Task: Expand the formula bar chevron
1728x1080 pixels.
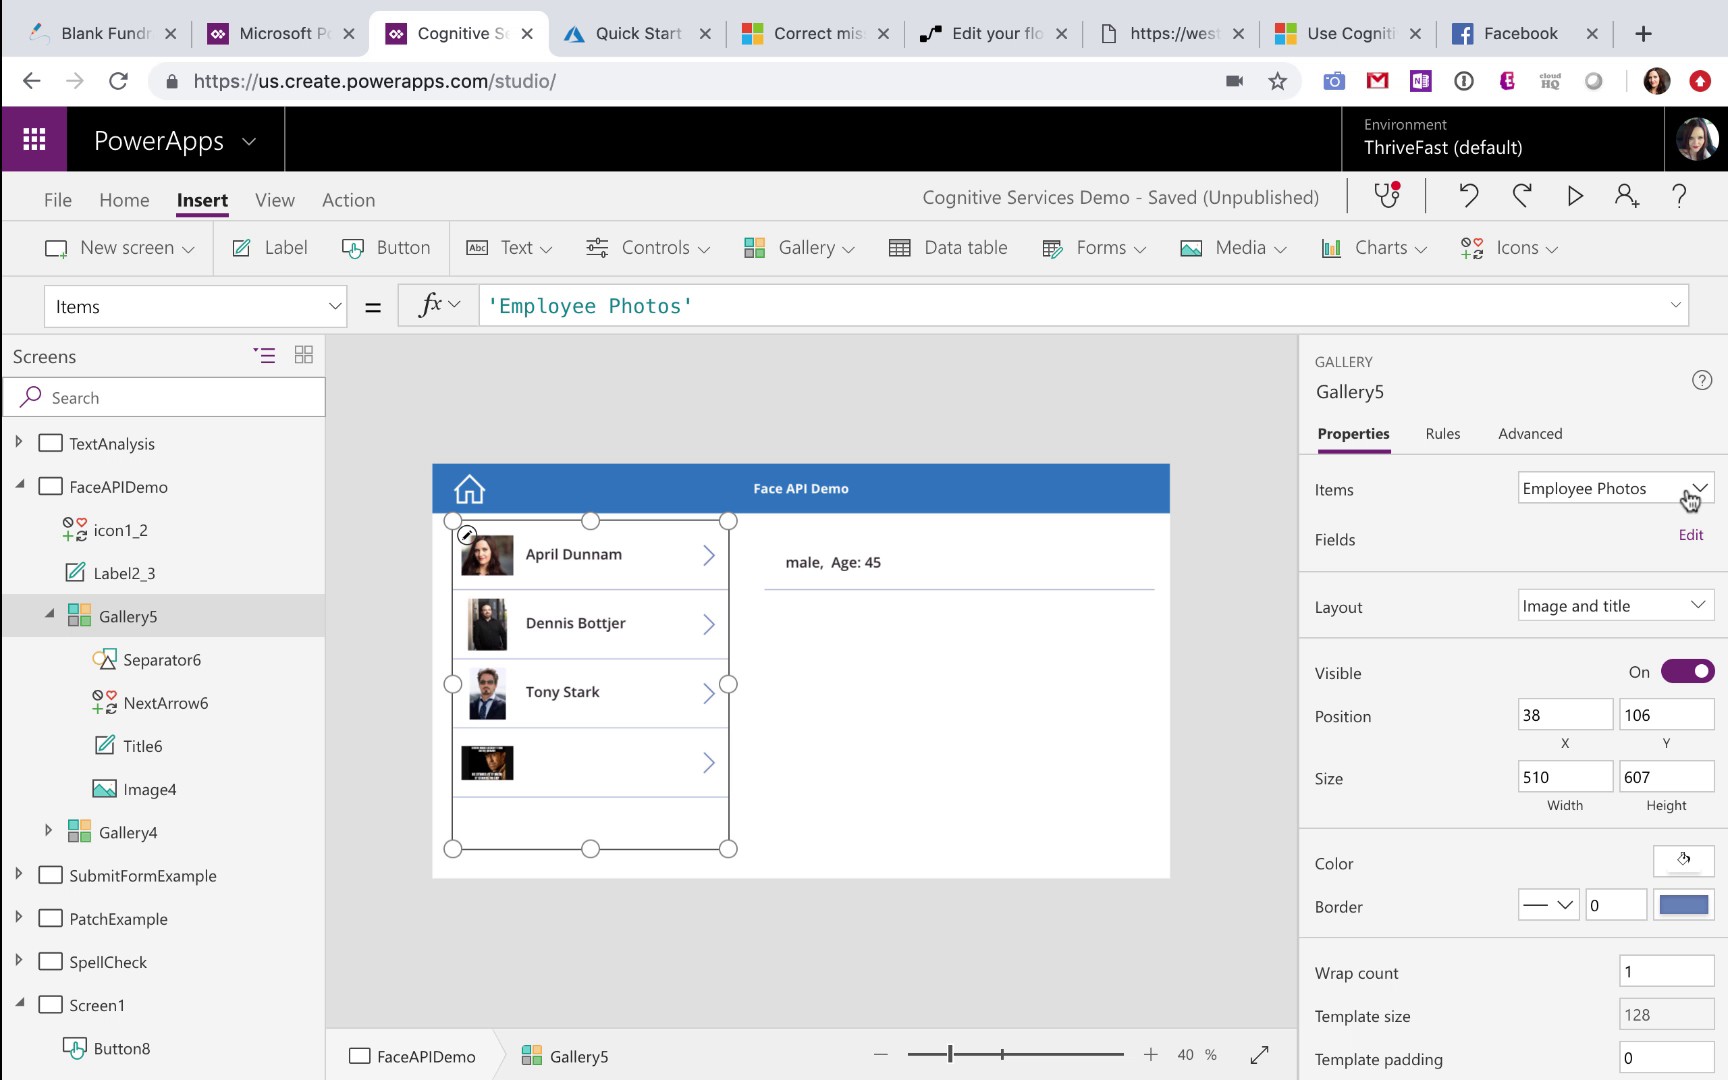Action: (x=1675, y=305)
